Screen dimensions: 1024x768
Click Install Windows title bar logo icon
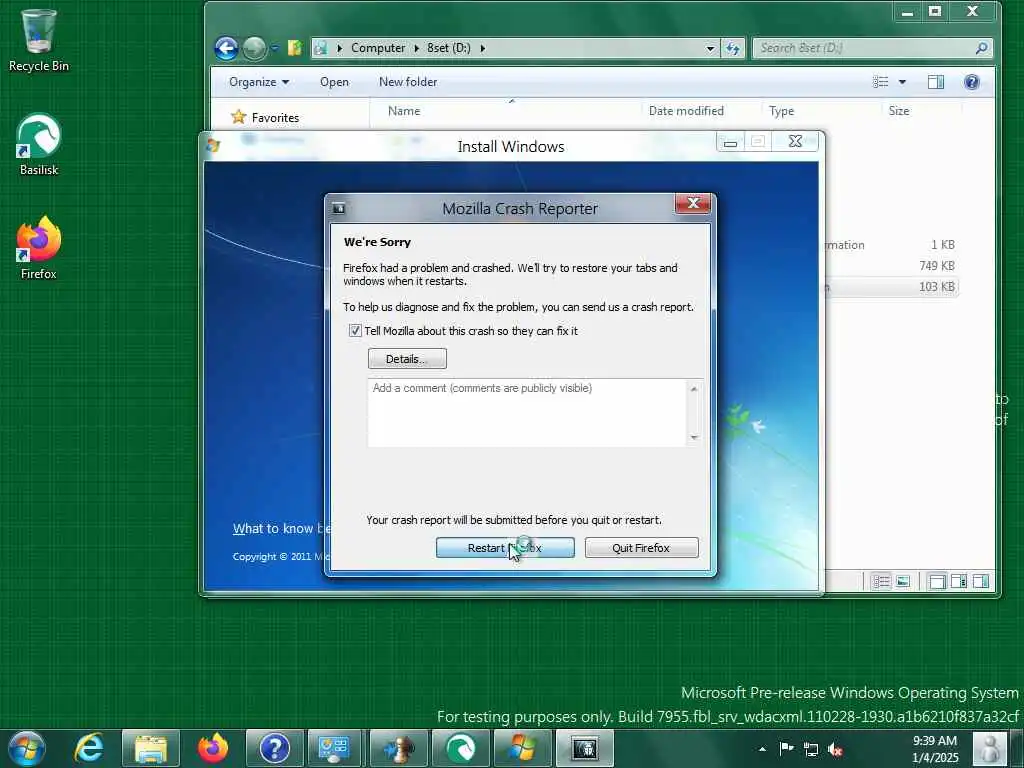(213, 144)
